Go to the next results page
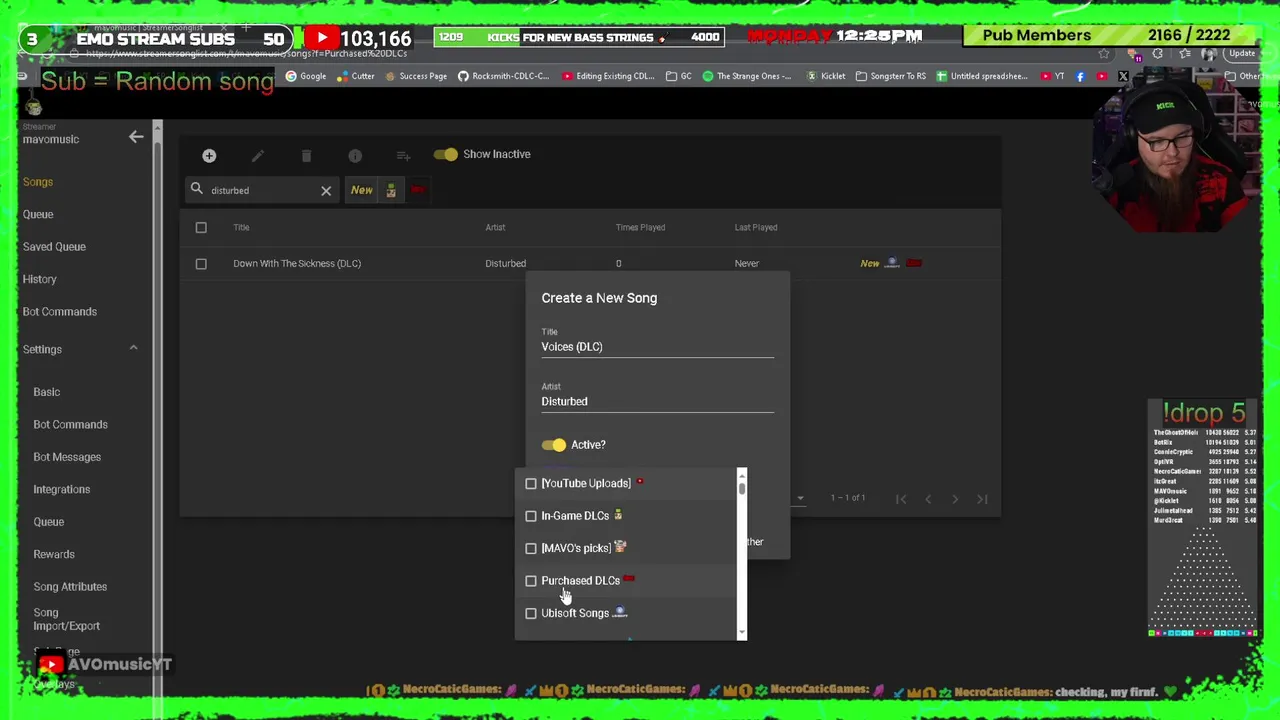Image resolution: width=1280 pixels, height=720 pixels. [955, 499]
